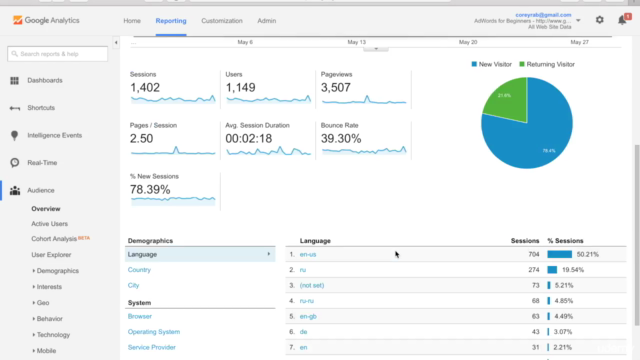Screen dimensions: 640x360
Task: Open the Audience Overview report
Action: pos(46,209)
